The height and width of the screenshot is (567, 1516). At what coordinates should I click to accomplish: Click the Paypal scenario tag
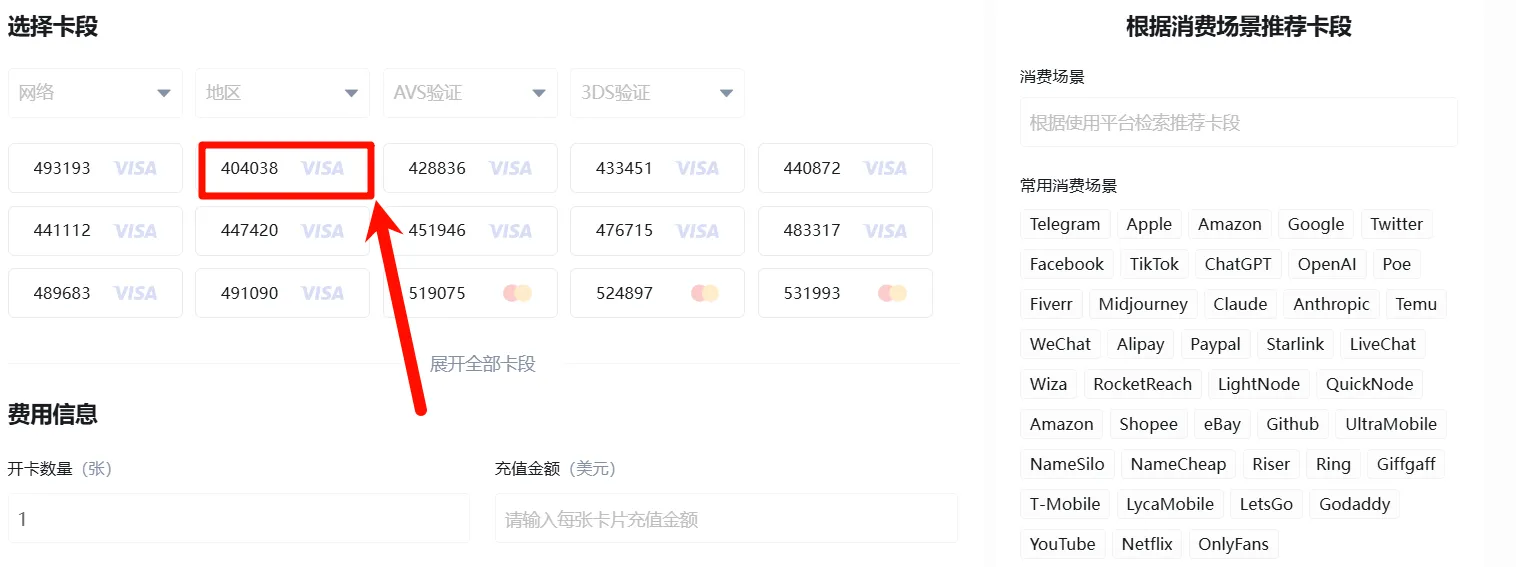pos(1216,344)
